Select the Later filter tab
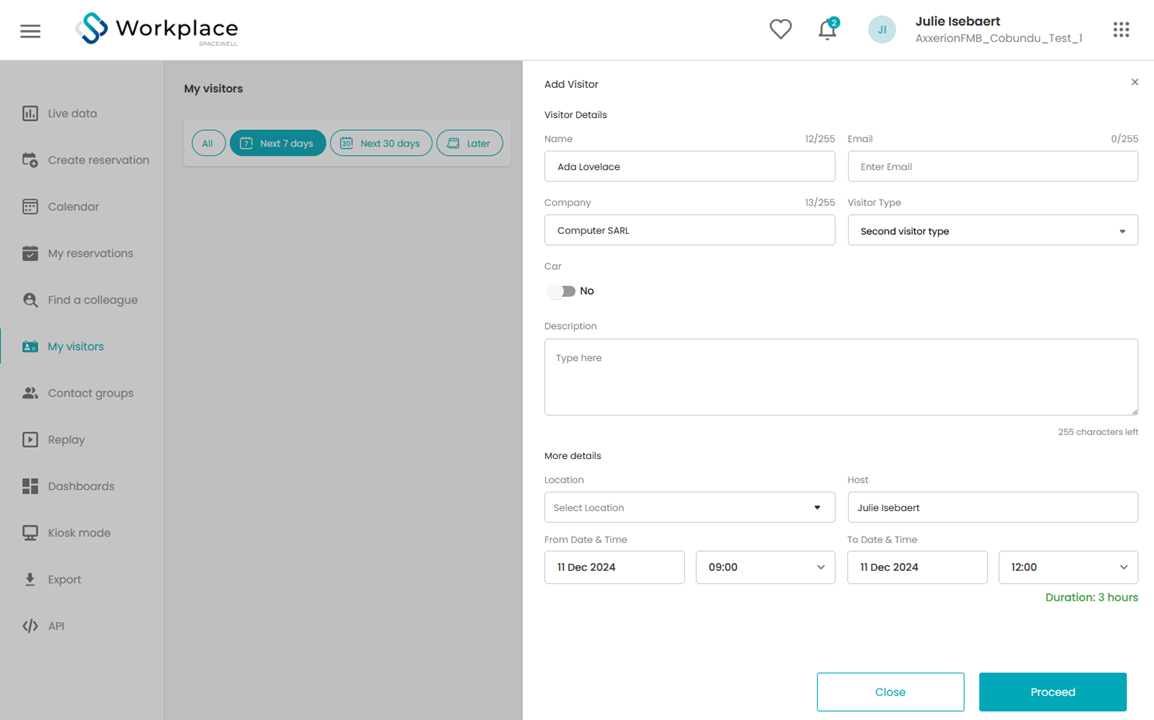1154x720 pixels. coord(470,144)
